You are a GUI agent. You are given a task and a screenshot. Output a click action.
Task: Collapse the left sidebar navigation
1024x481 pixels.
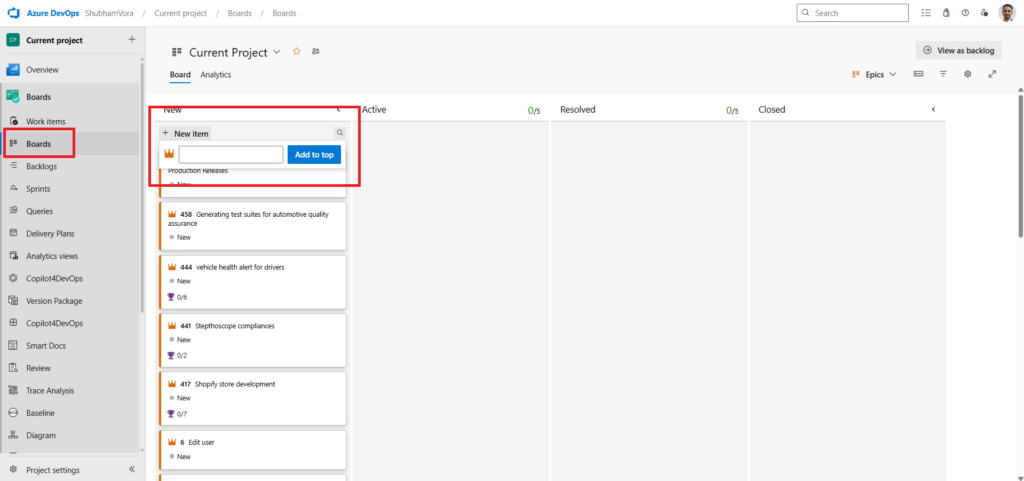pyautogui.click(x=132, y=469)
